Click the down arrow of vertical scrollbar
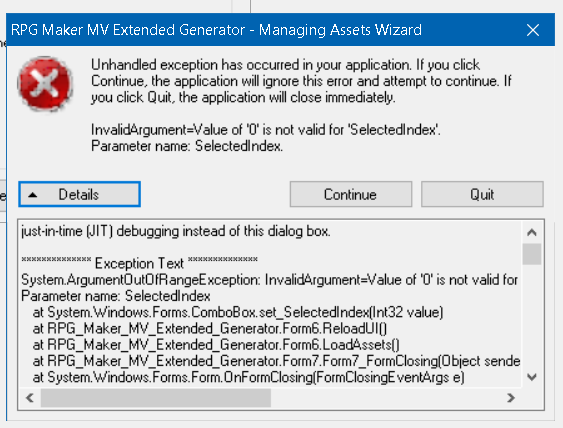Image resolution: width=563 pixels, height=428 pixels. point(532,377)
